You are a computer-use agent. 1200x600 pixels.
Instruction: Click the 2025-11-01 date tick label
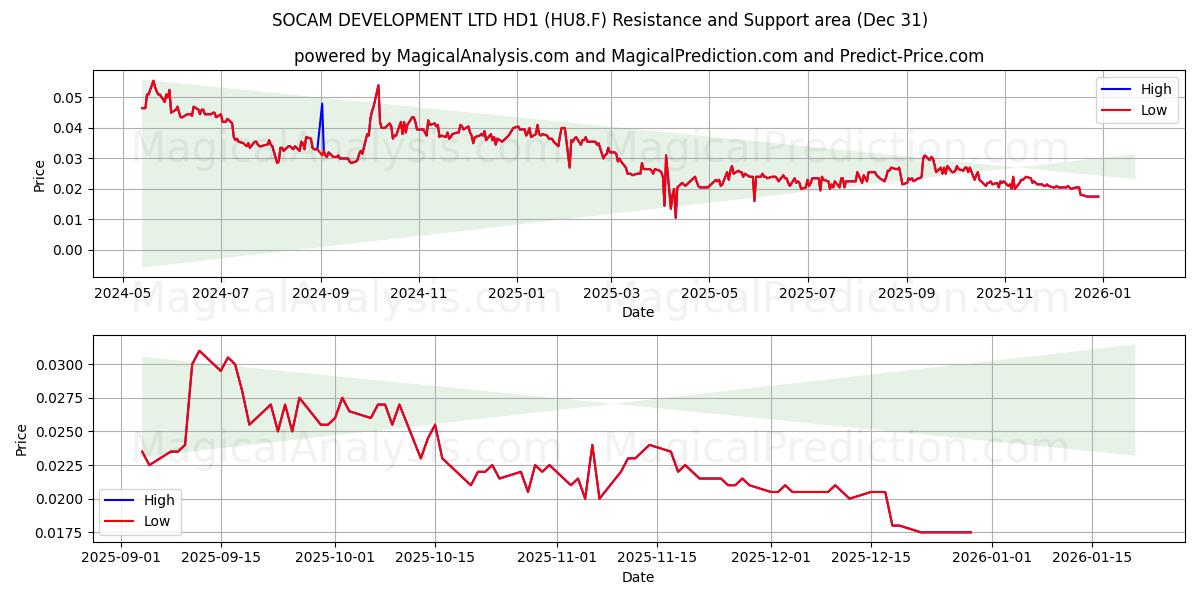[x=556, y=559]
